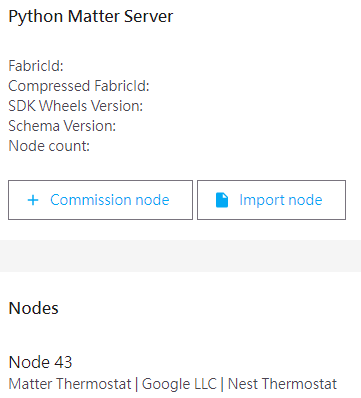The height and width of the screenshot is (398, 361).
Task: Click the Compressed FabricId label
Action: pos(79,86)
